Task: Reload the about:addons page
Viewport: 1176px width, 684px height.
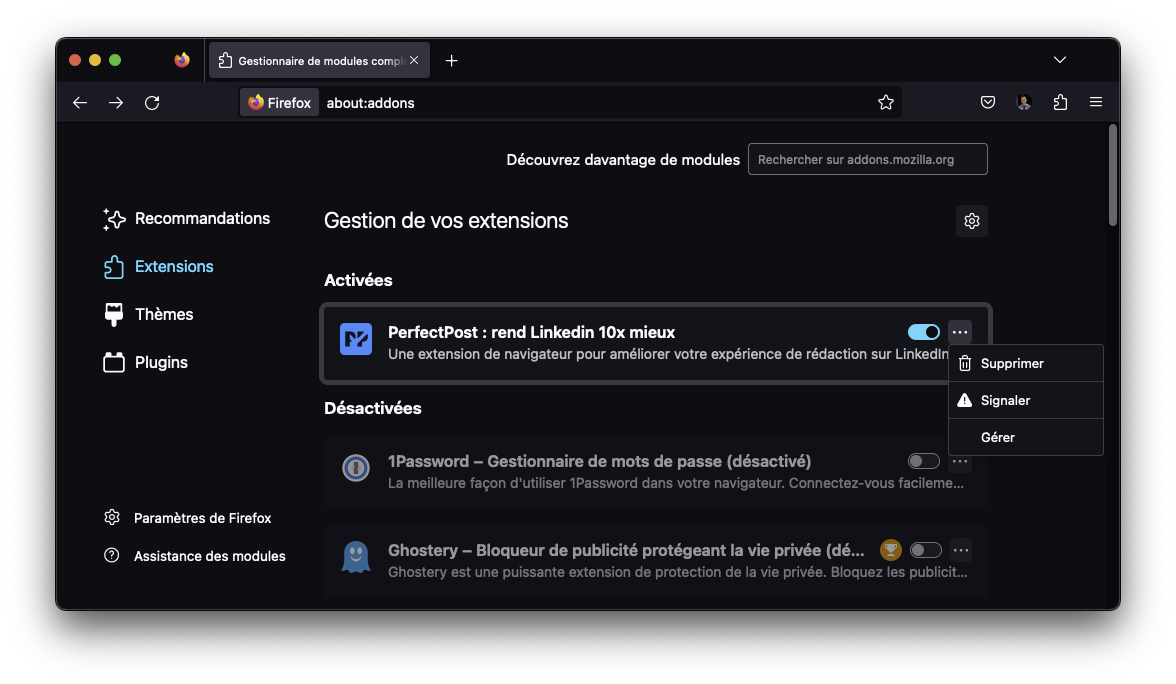Action: (x=152, y=103)
